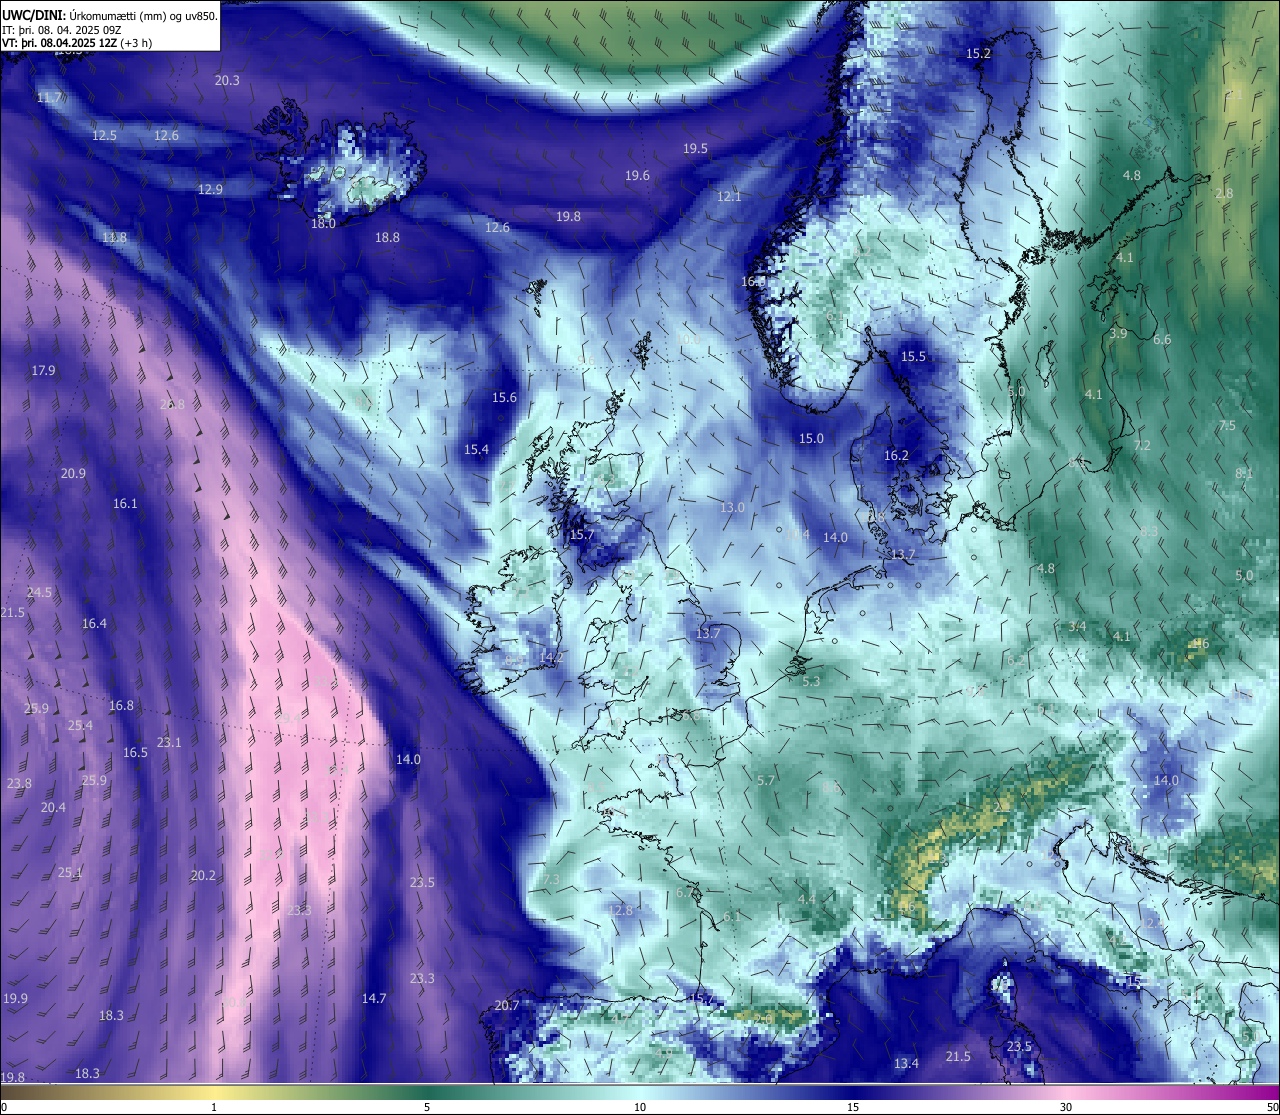Click the 18.0 value on Iceland's south coast
The height and width of the screenshot is (1115, 1280).
pos(323,224)
